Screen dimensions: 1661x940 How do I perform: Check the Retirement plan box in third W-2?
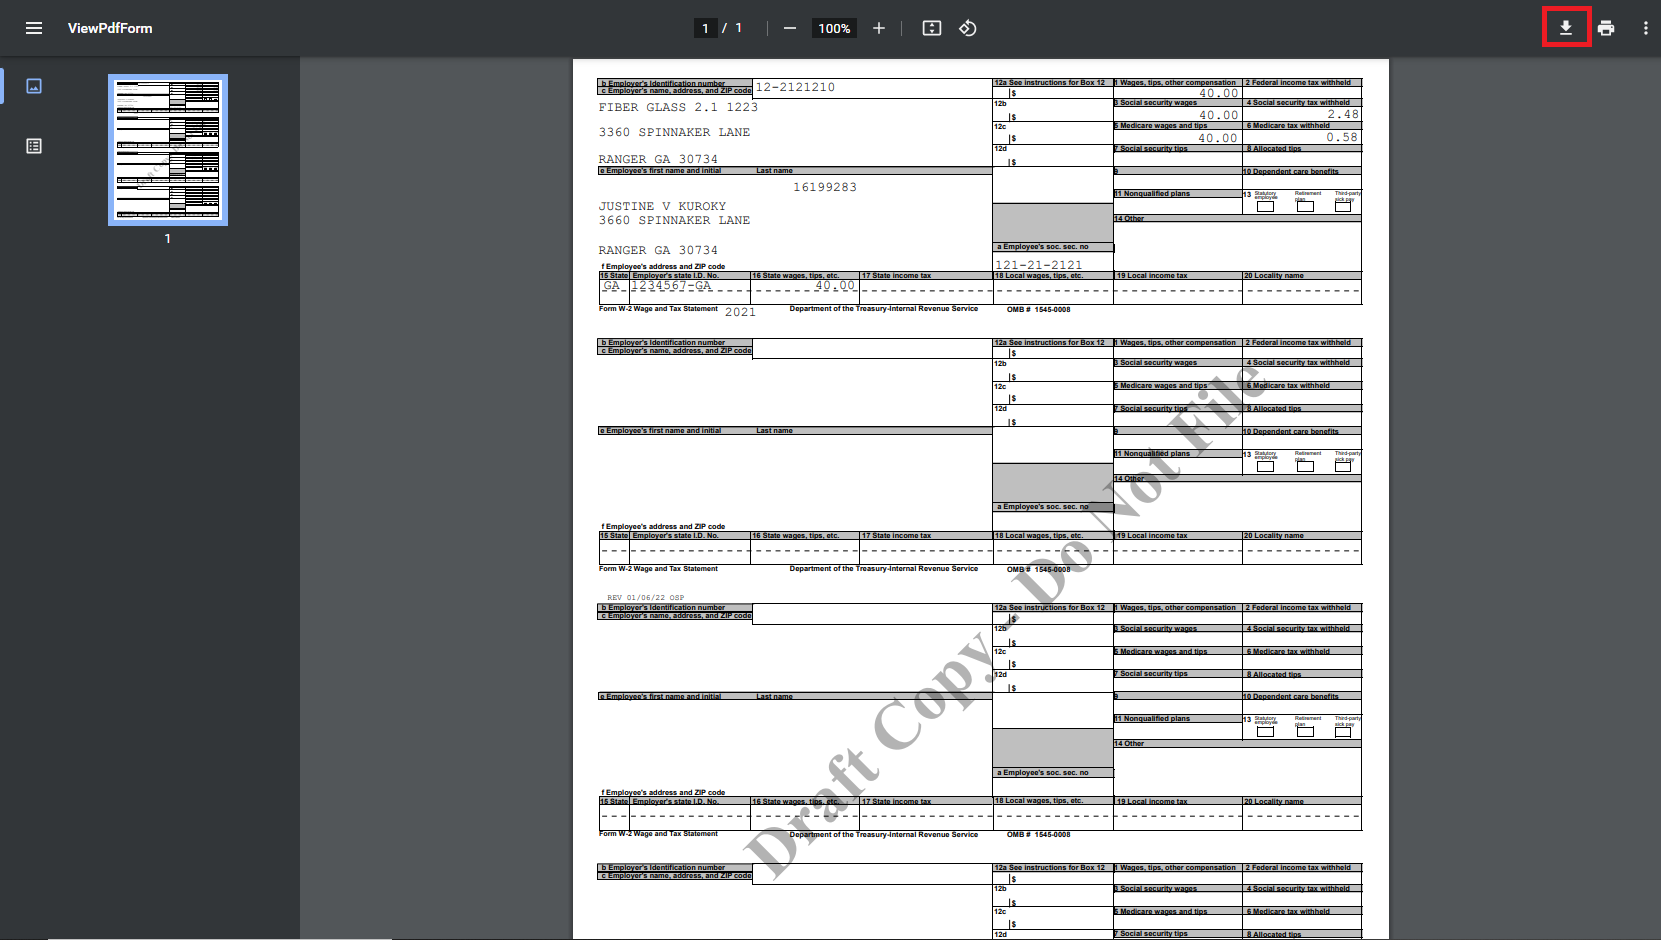[x=1305, y=732]
